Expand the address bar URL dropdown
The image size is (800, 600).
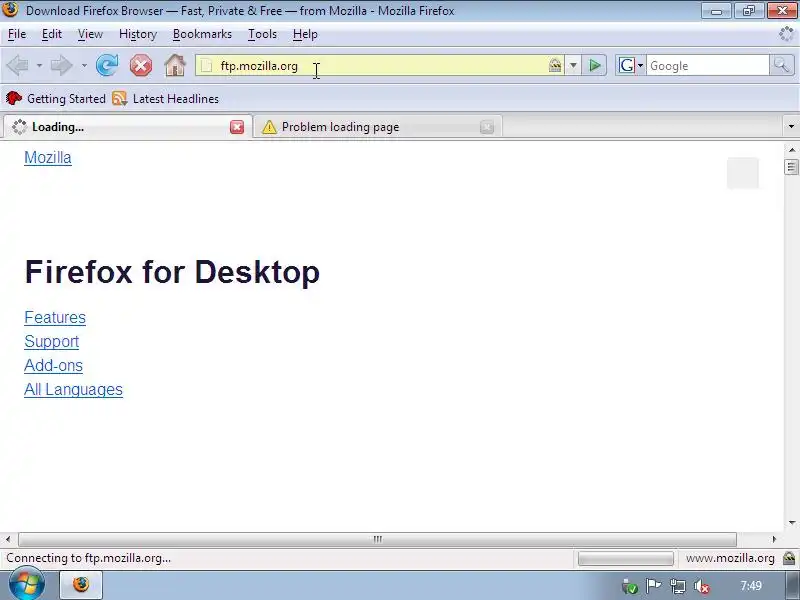click(573, 65)
